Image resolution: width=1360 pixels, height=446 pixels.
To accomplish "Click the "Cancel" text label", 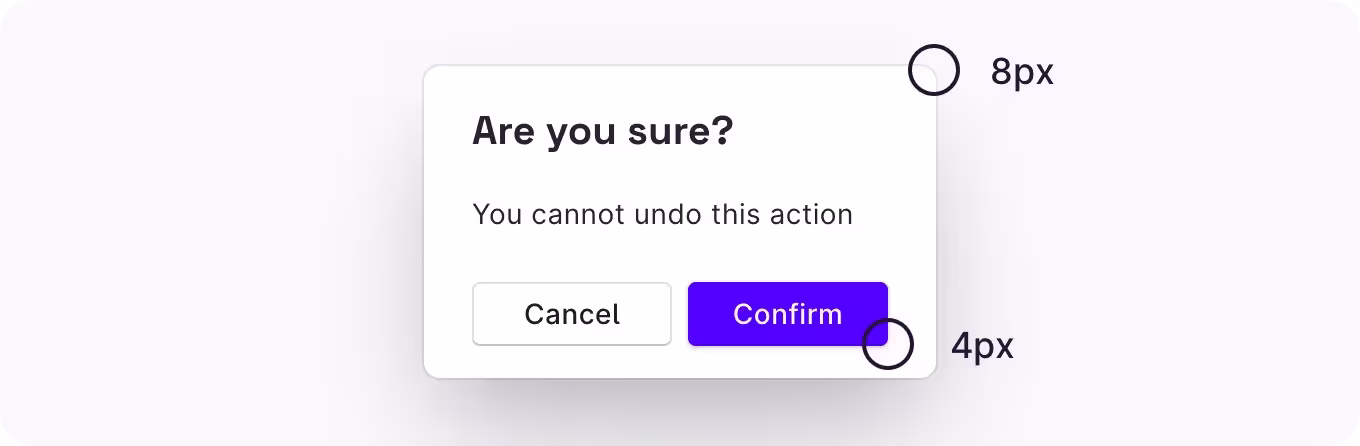I will pyautogui.click(x=571, y=314).
